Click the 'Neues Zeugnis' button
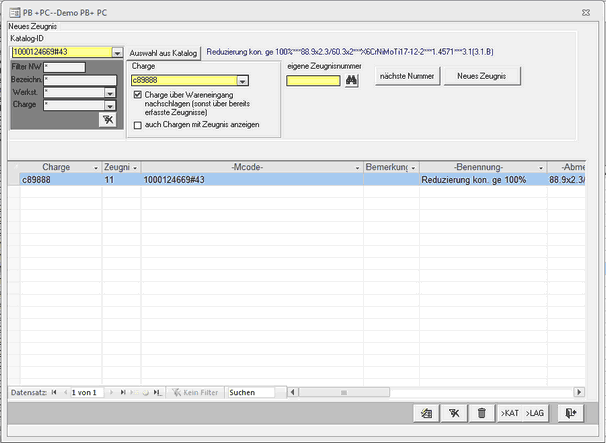Screen dimensions: 606x443 (484, 76)
